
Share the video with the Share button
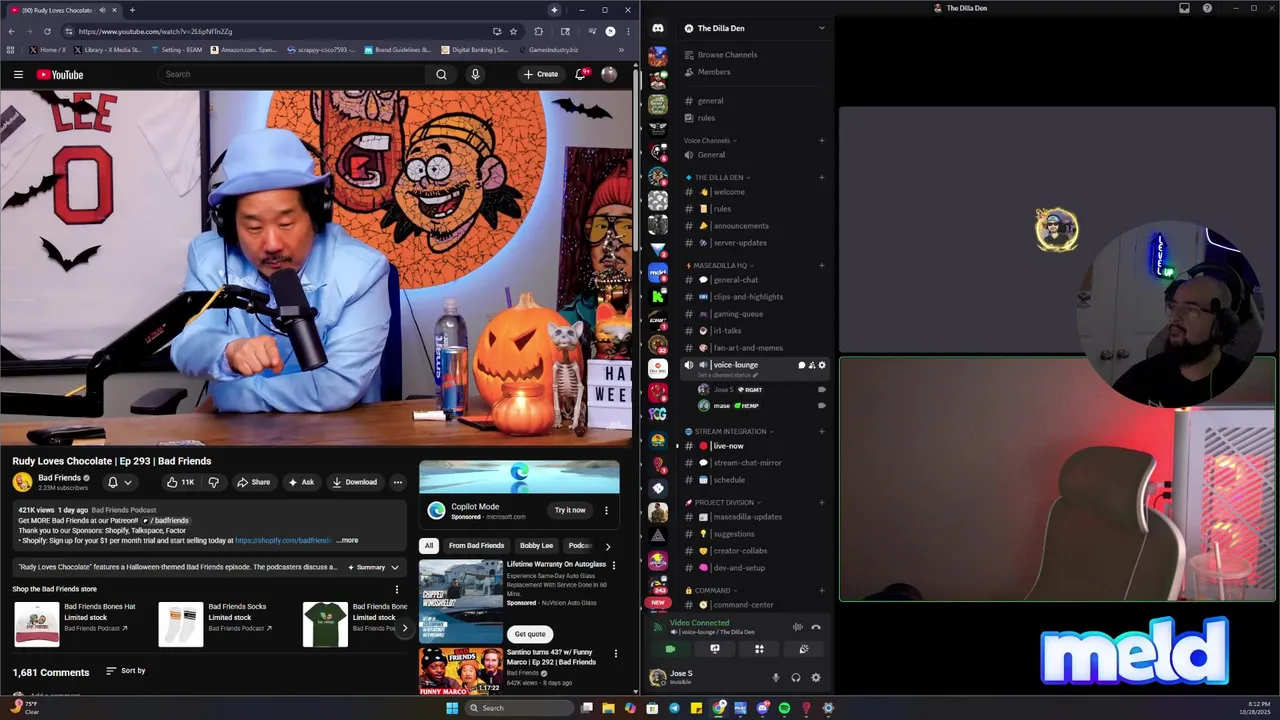click(253, 482)
